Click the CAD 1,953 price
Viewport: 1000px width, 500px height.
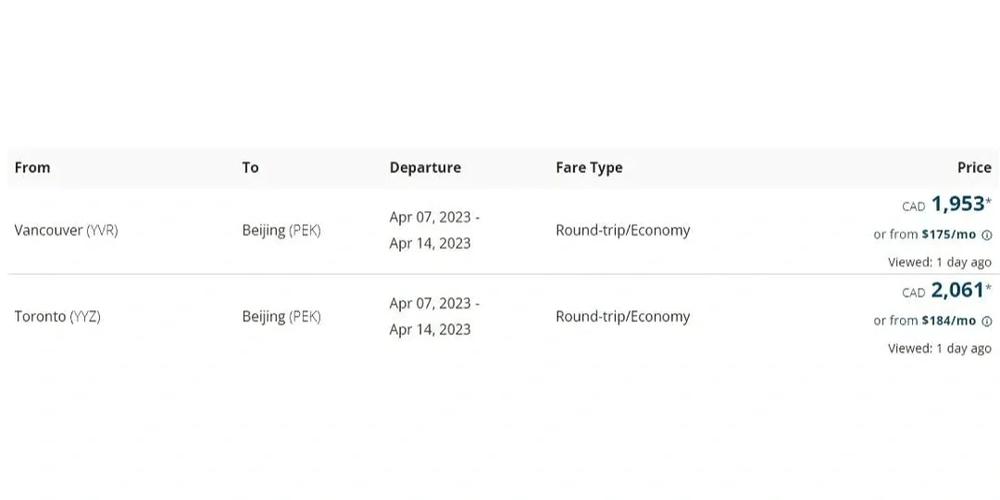pyautogui.click(x=947, y=205)
